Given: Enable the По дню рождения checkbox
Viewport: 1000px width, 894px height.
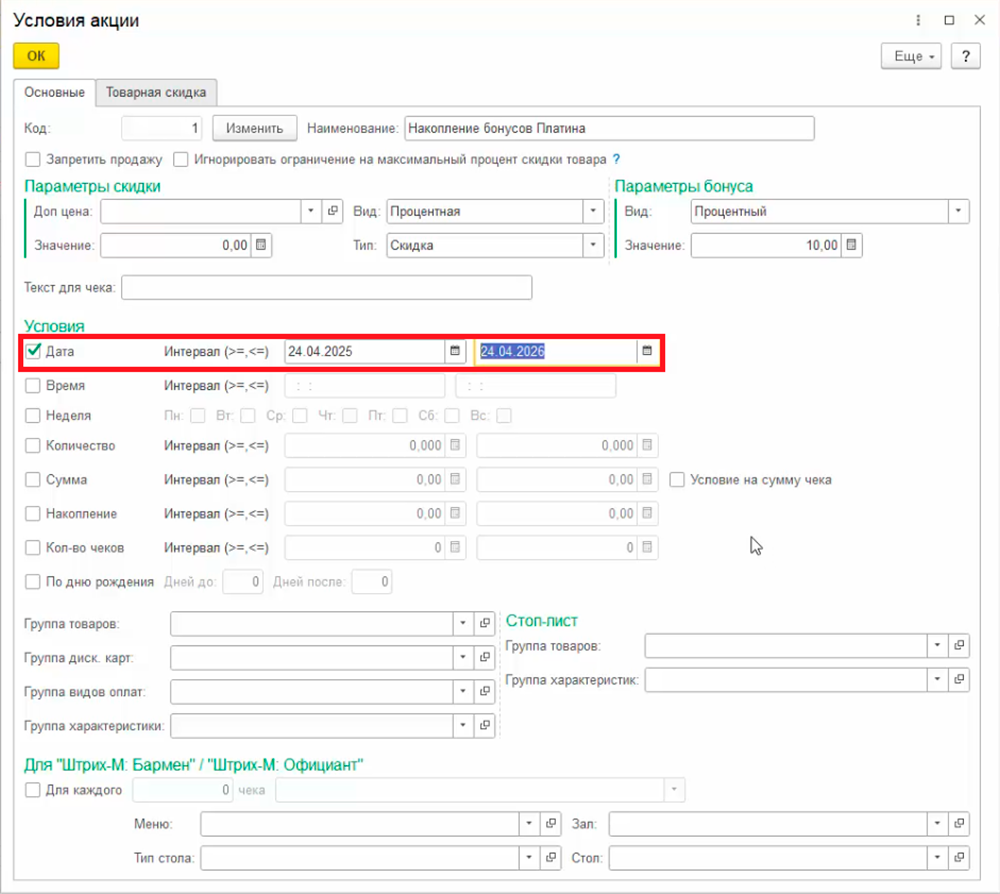Looking at the screenshot, I should [33, 582].
